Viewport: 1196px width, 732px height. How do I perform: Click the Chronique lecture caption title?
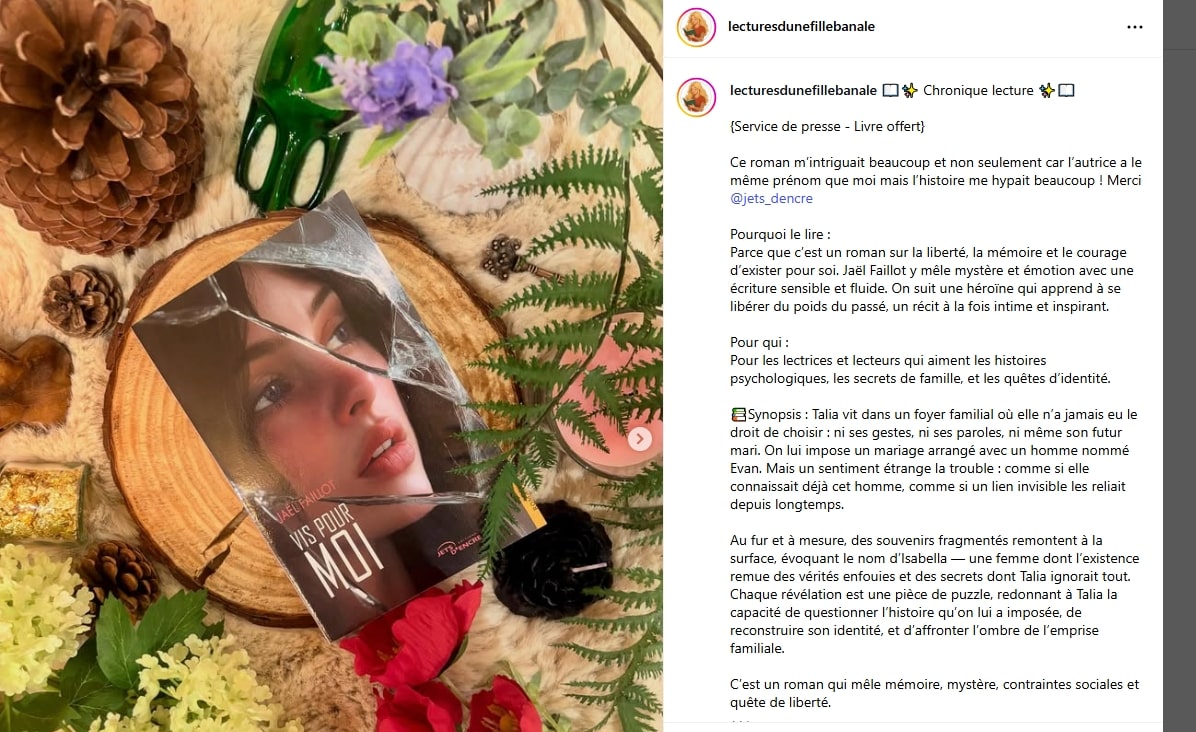click(x=978, y=91)
